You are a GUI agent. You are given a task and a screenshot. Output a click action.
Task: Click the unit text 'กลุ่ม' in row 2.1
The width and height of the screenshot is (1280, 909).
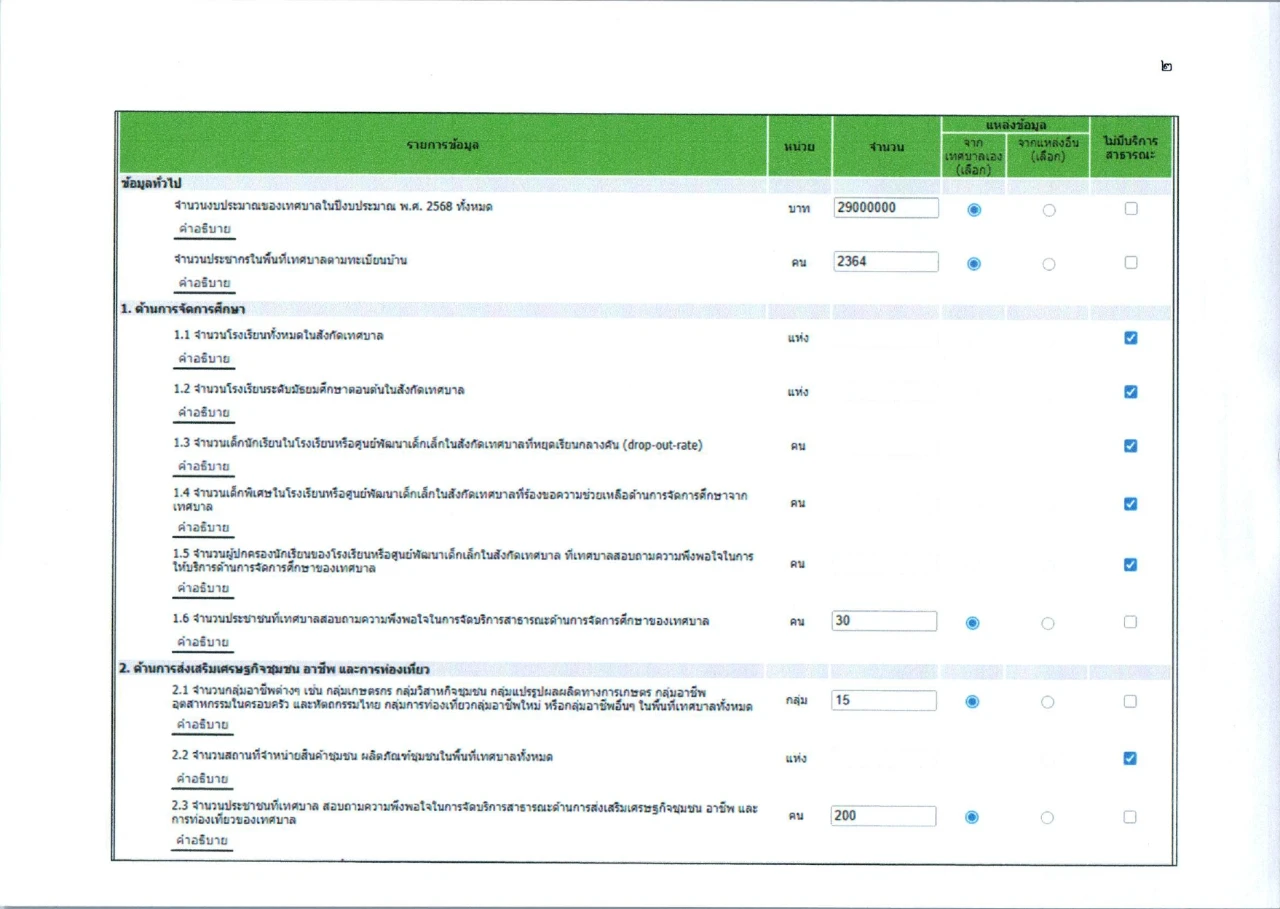[x=797, y=701]
